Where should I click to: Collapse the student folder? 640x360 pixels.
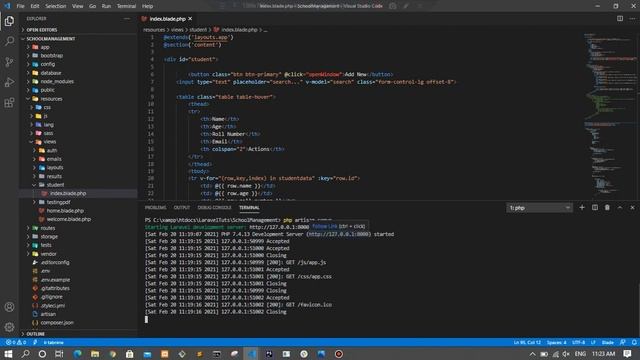click(x=55, y=185)
